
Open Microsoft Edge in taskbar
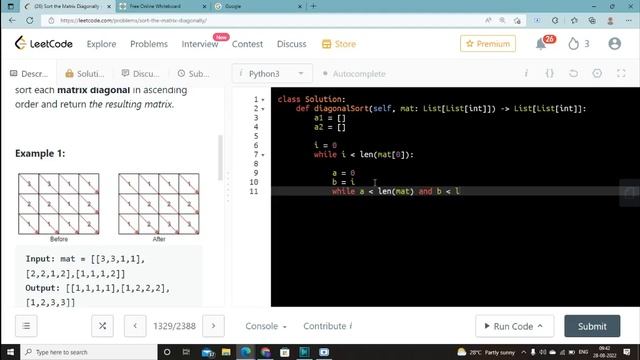tap(246, 352)
